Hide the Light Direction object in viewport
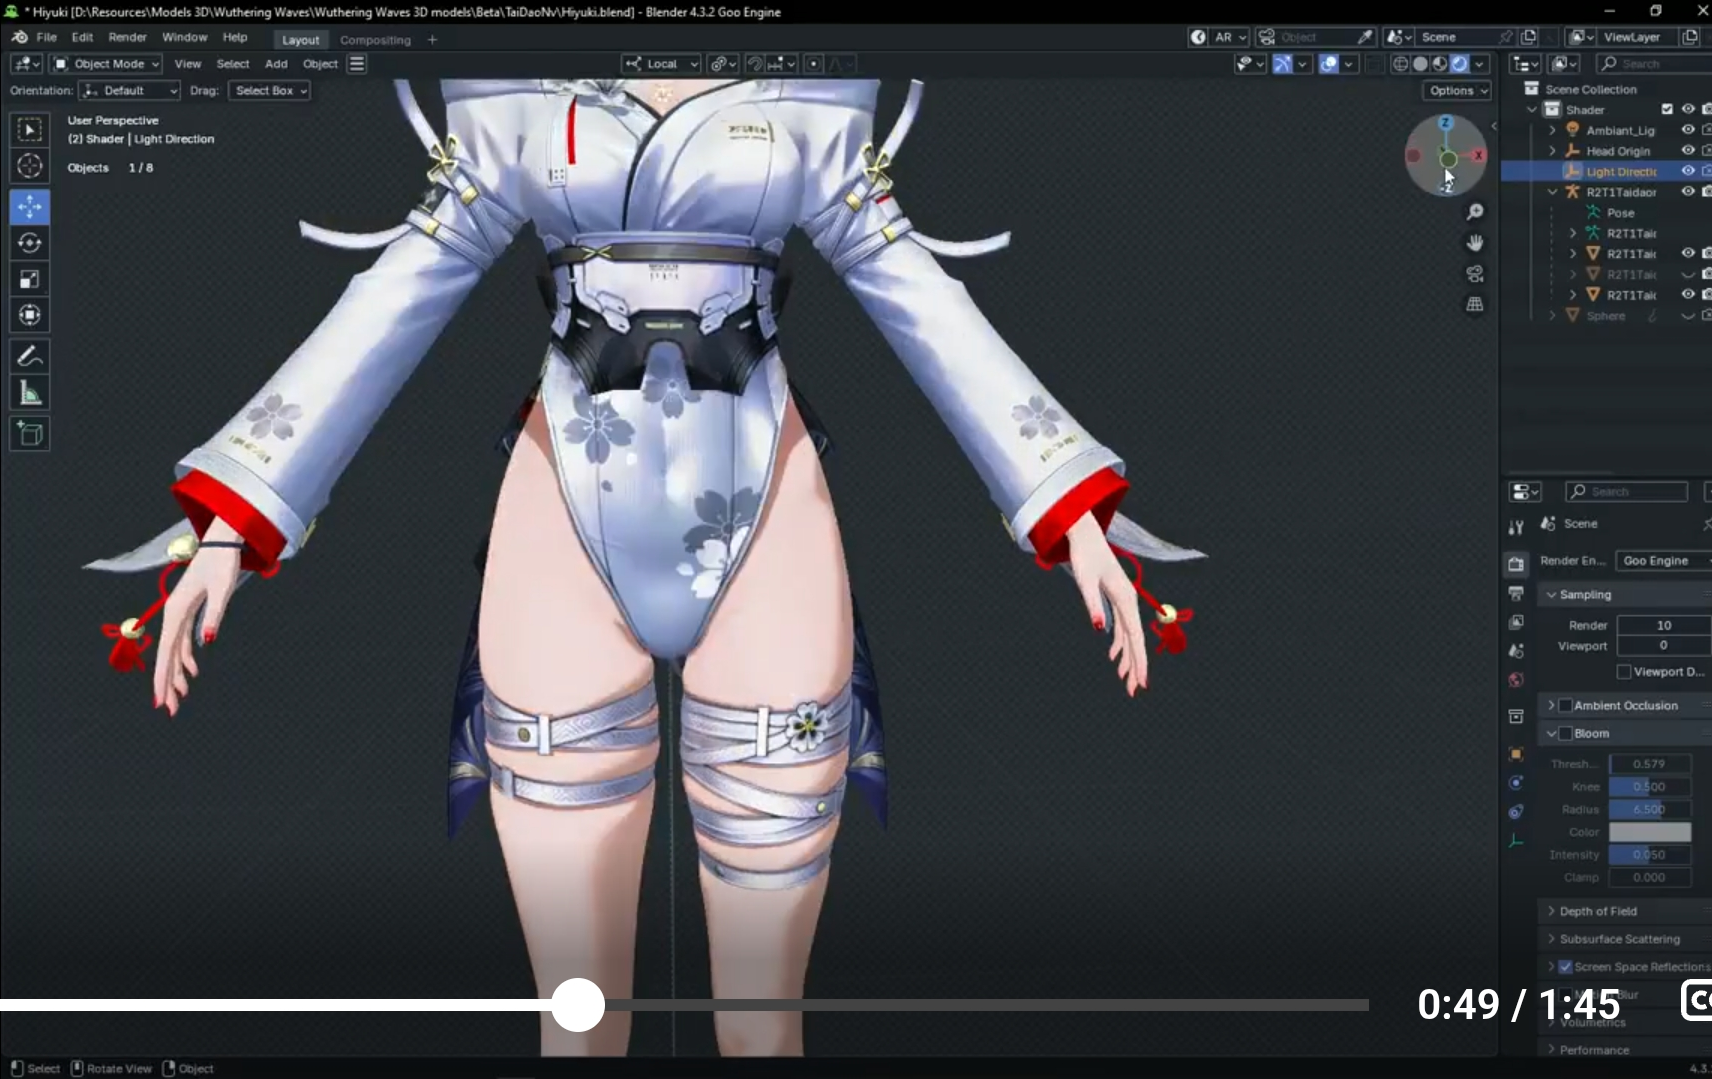This screenshot has height=1079, width=1712. [x=1688, y=171]
